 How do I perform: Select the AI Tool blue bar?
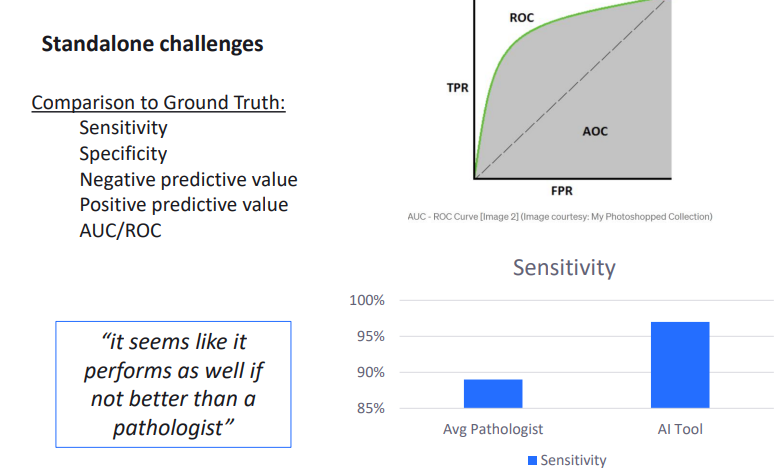tap(680, 365)
